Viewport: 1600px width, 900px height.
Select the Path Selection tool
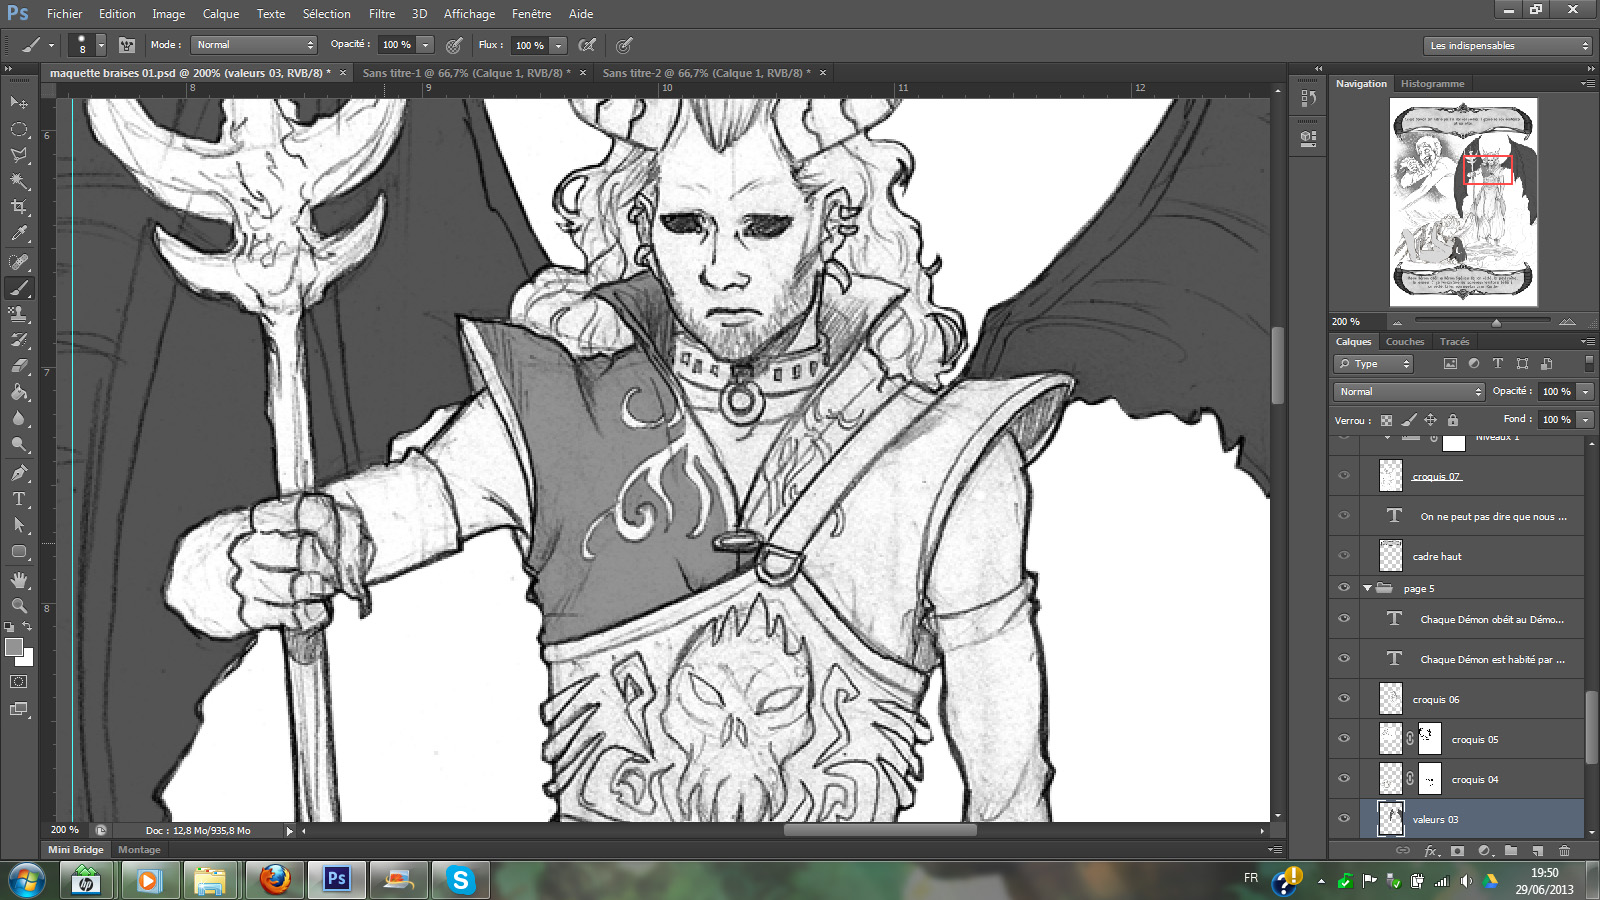(19, 525)
